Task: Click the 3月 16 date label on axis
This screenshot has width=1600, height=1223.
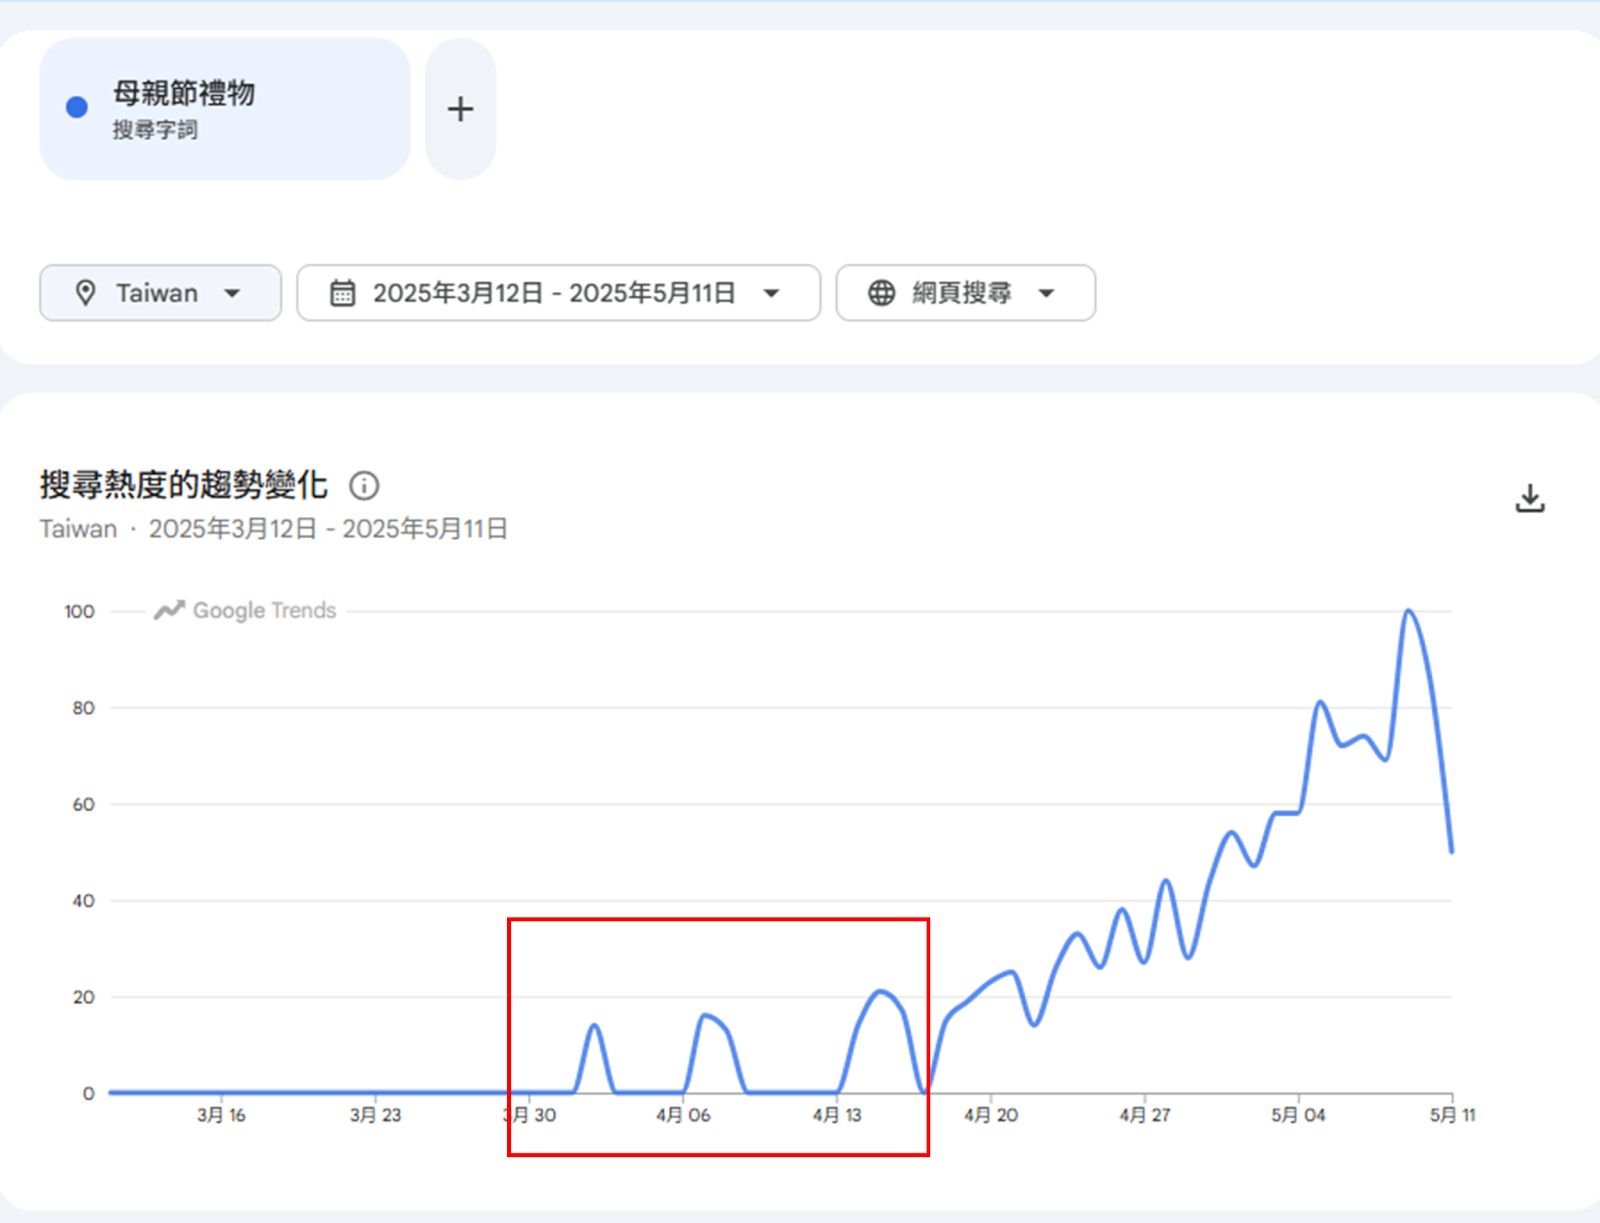Action: pyautogui.click(x=221, y=1115)
